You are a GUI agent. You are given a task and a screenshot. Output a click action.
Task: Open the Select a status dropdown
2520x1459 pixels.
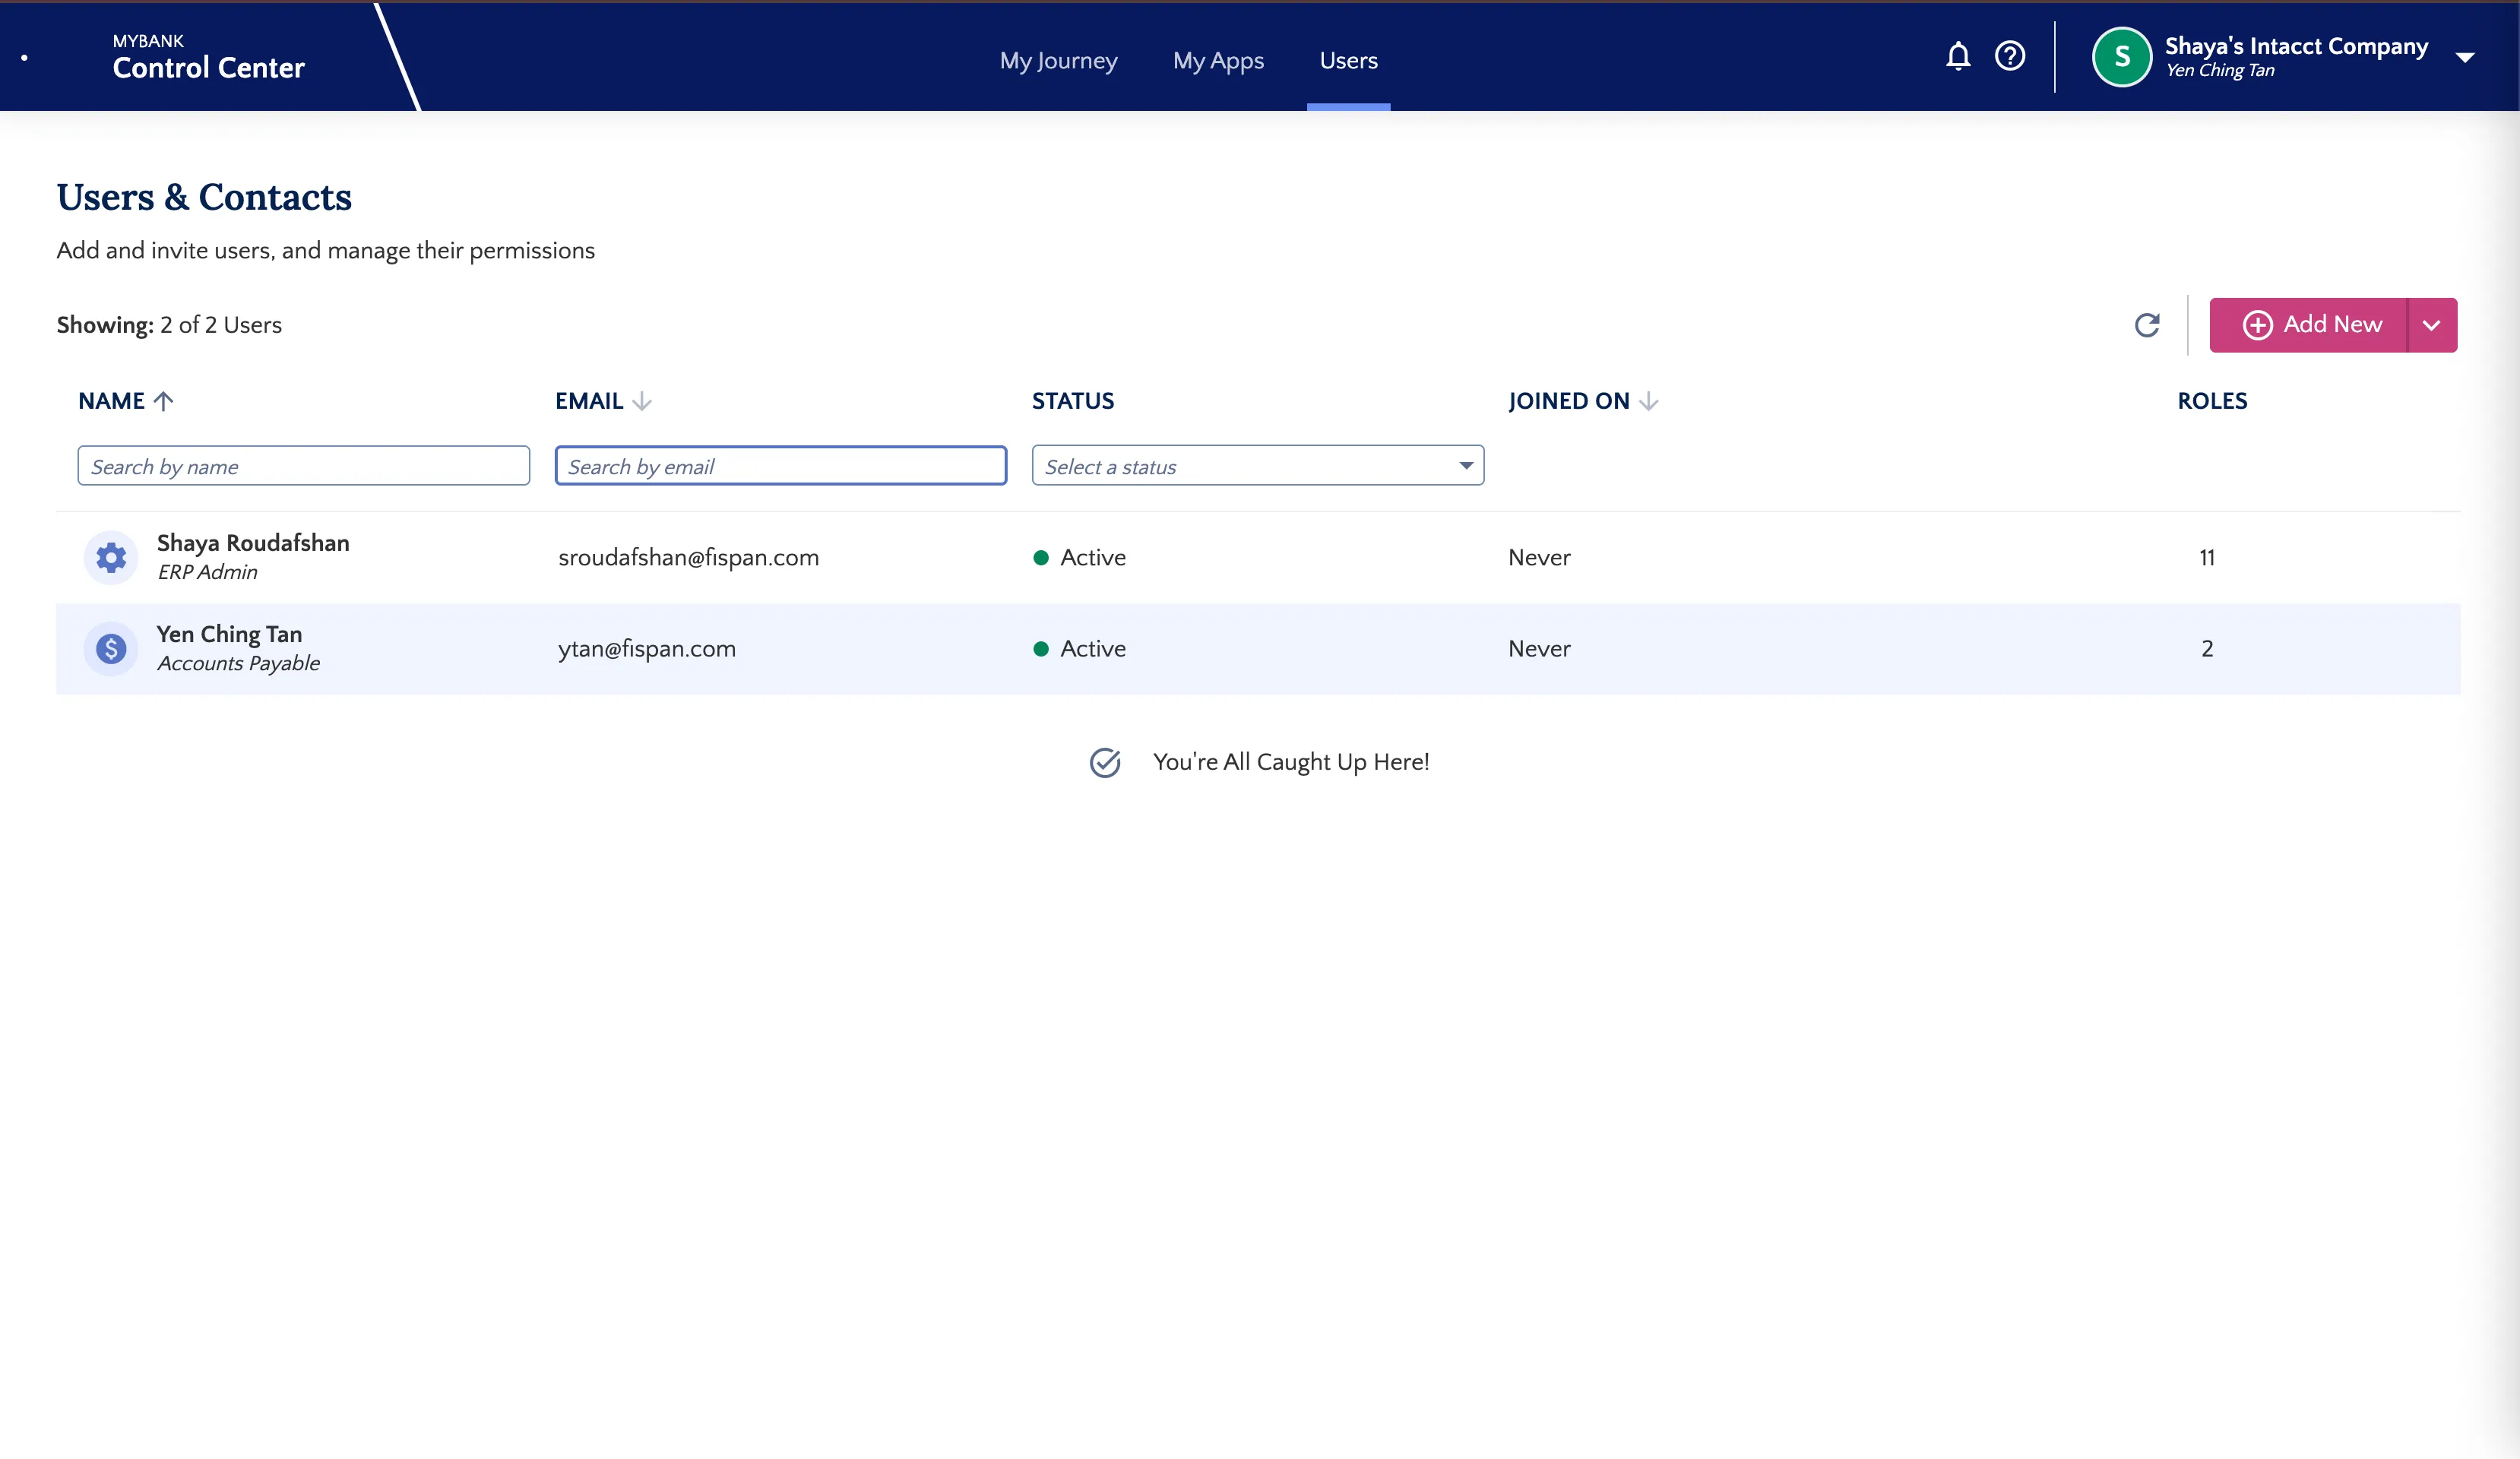point(1258,466)
